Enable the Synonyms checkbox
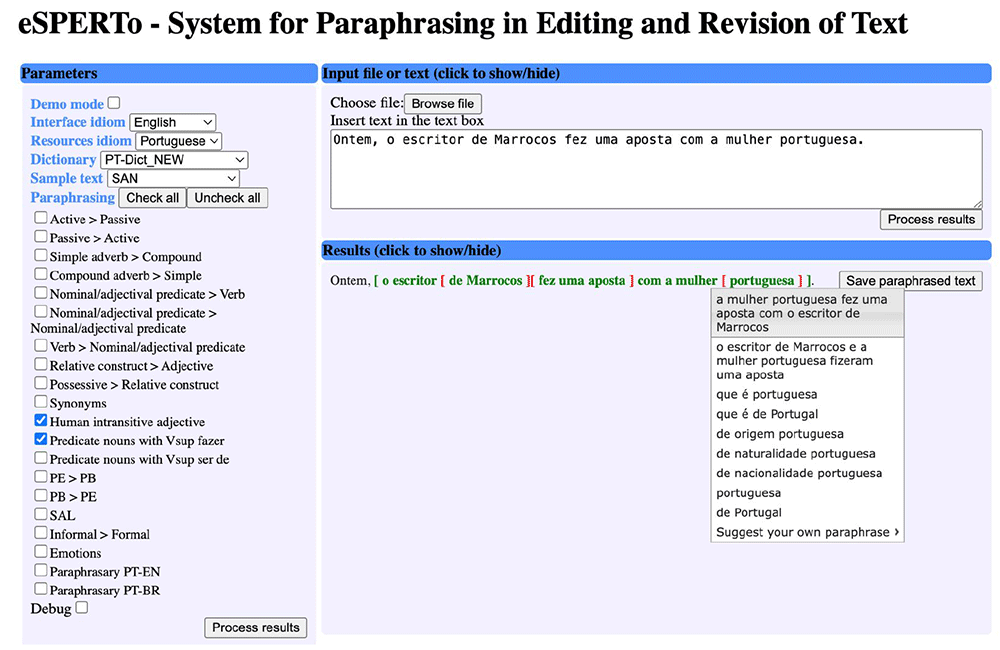This screenshot has width=1000, height=650. coord(41,401)
